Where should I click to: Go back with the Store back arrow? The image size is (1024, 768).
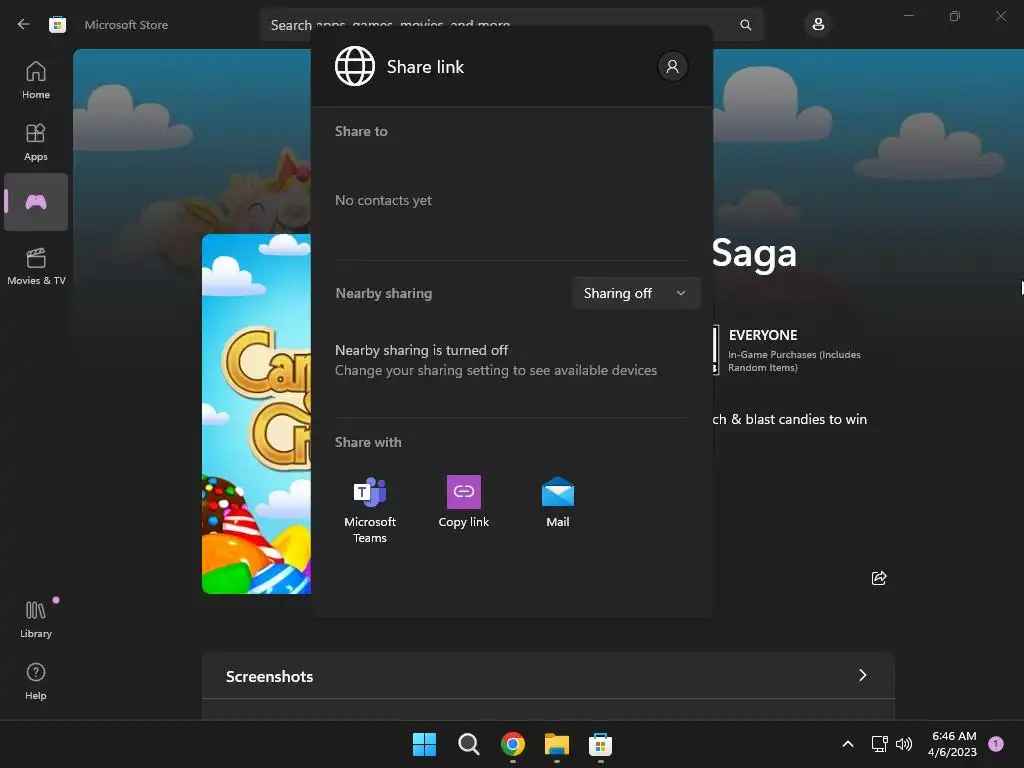click(x=24, y=25)
